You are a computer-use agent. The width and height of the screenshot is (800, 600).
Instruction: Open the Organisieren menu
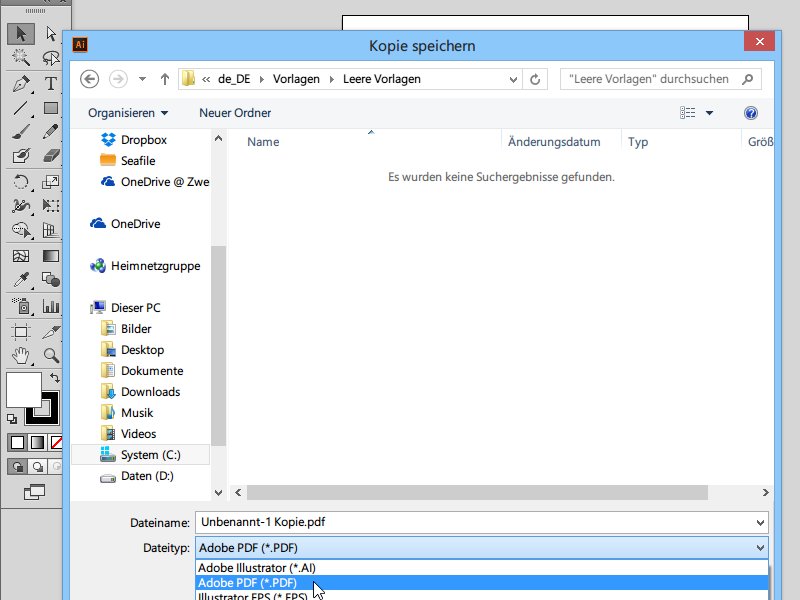(128, 113)
